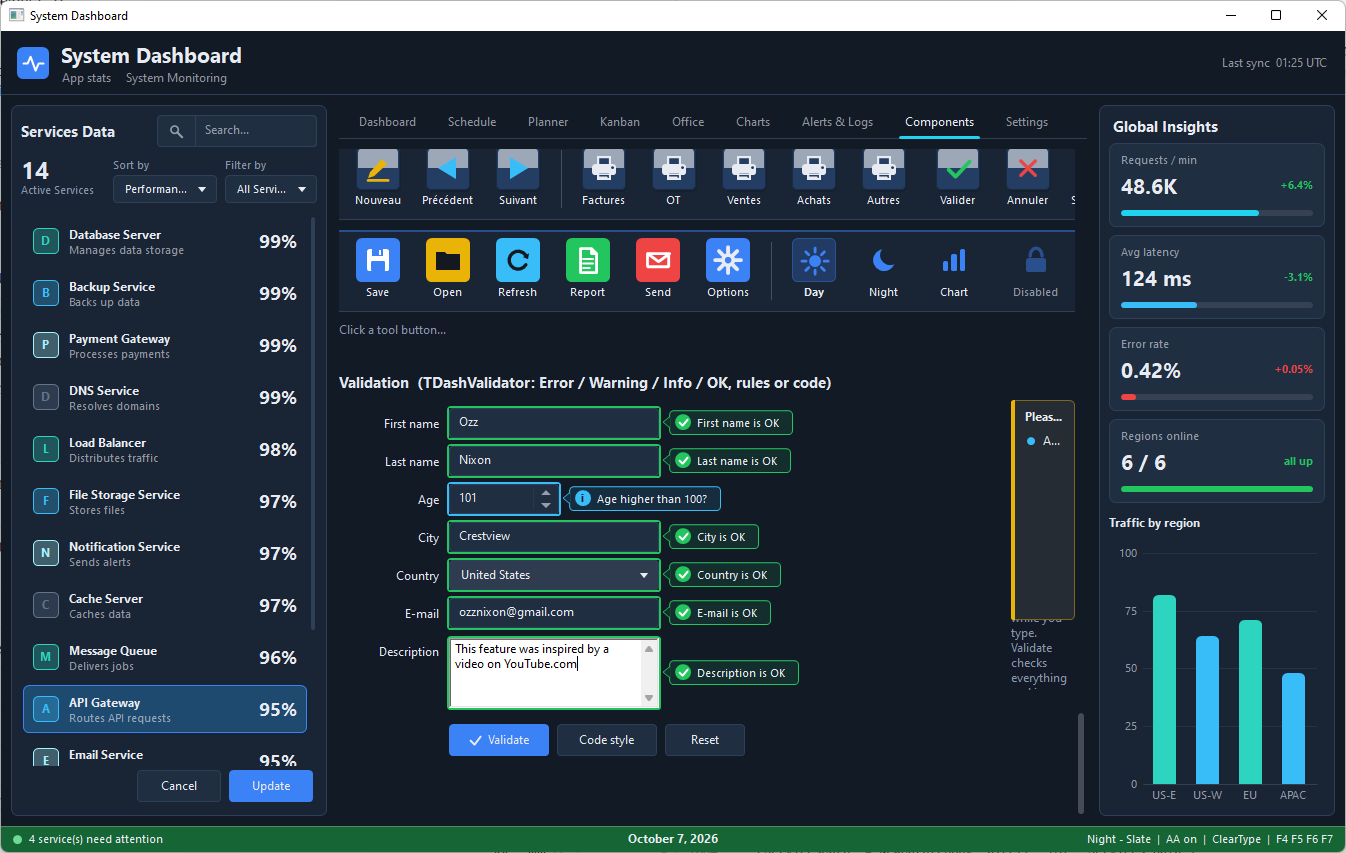Click the Factures printer icon
Image resolution: width=1346 pixels, height=853 pixels.
click(x=604, y=170)
